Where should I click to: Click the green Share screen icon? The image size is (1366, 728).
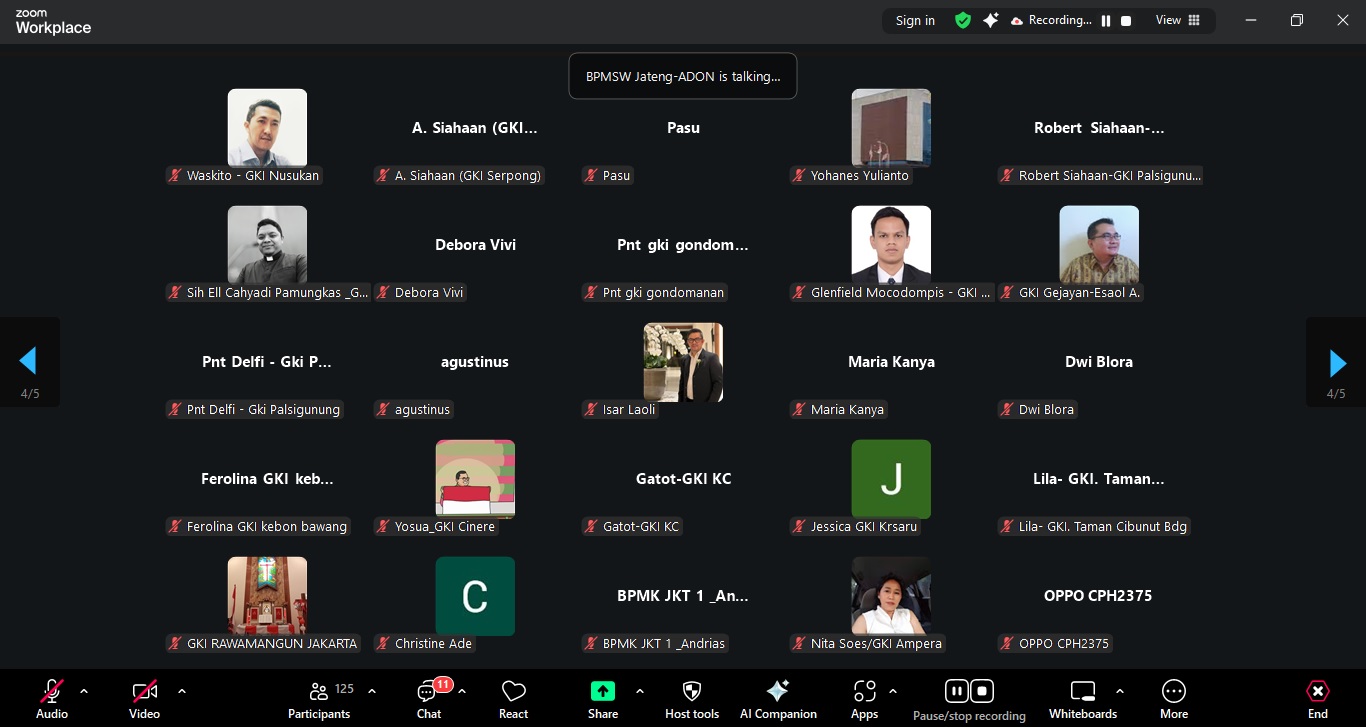(602, 691)
